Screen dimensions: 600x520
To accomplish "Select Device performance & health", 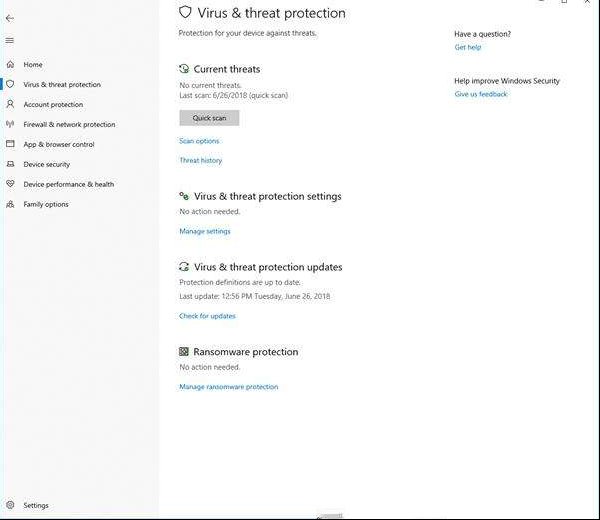I will point(69,184).
